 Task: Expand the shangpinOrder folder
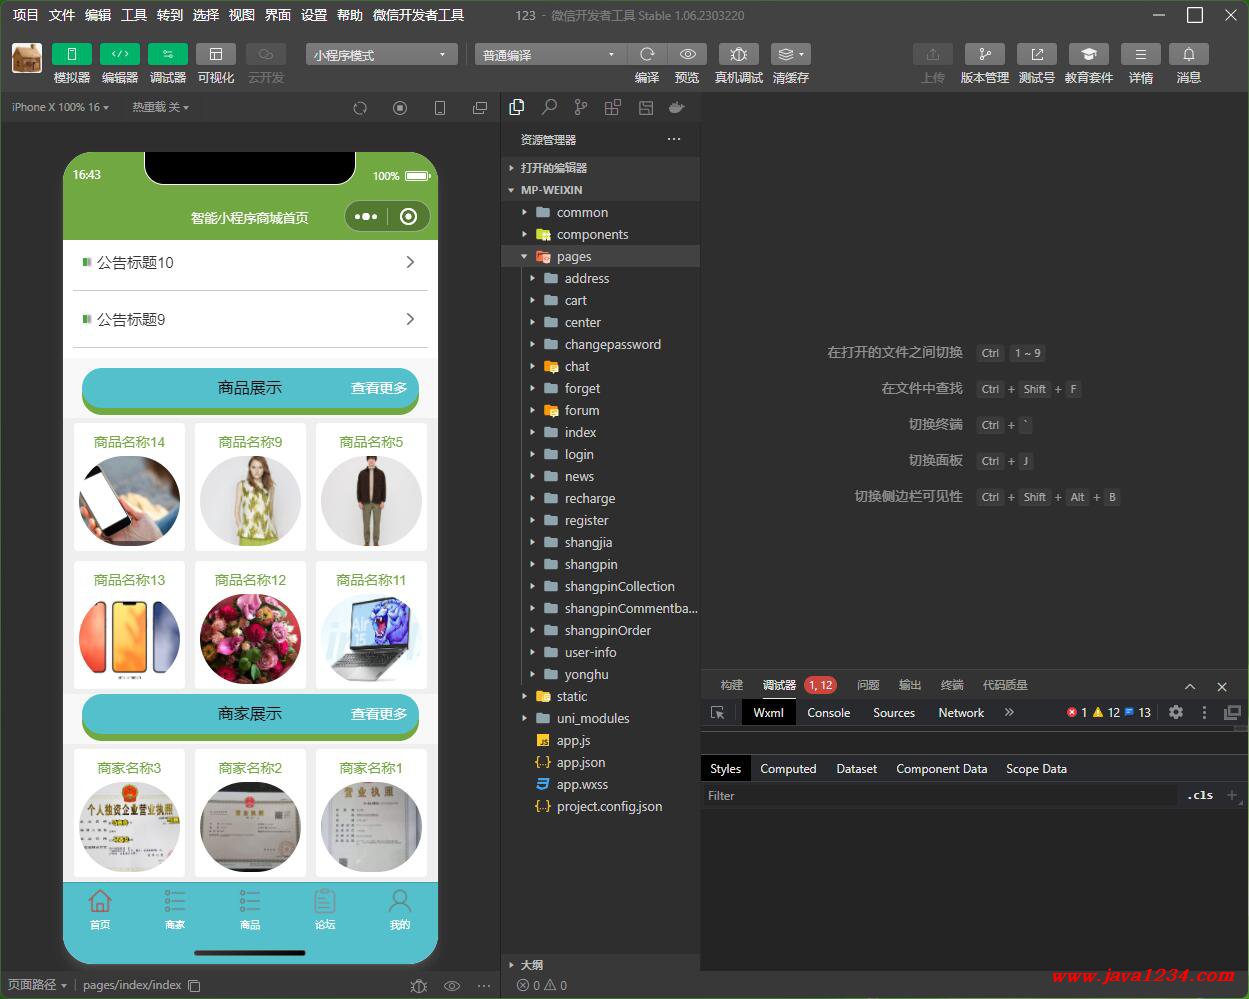[600, 630]
